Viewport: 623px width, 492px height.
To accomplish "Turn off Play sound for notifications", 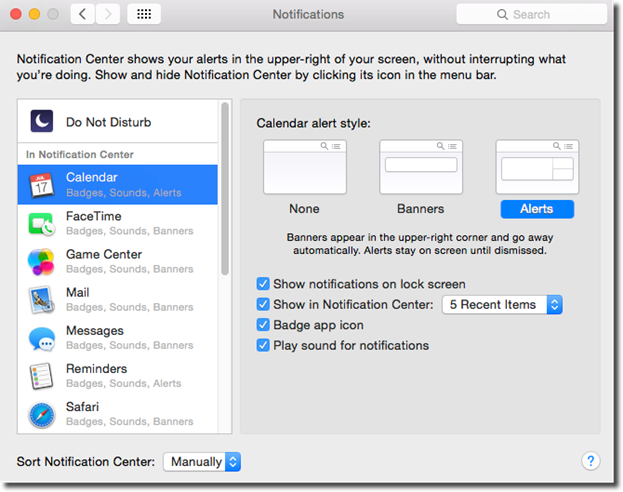I will (x=263, y=345).
